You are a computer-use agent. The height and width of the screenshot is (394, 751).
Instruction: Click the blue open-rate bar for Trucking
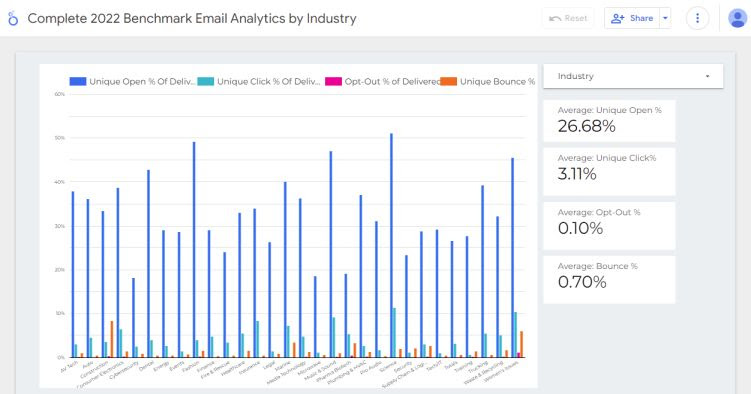[482, 271]
